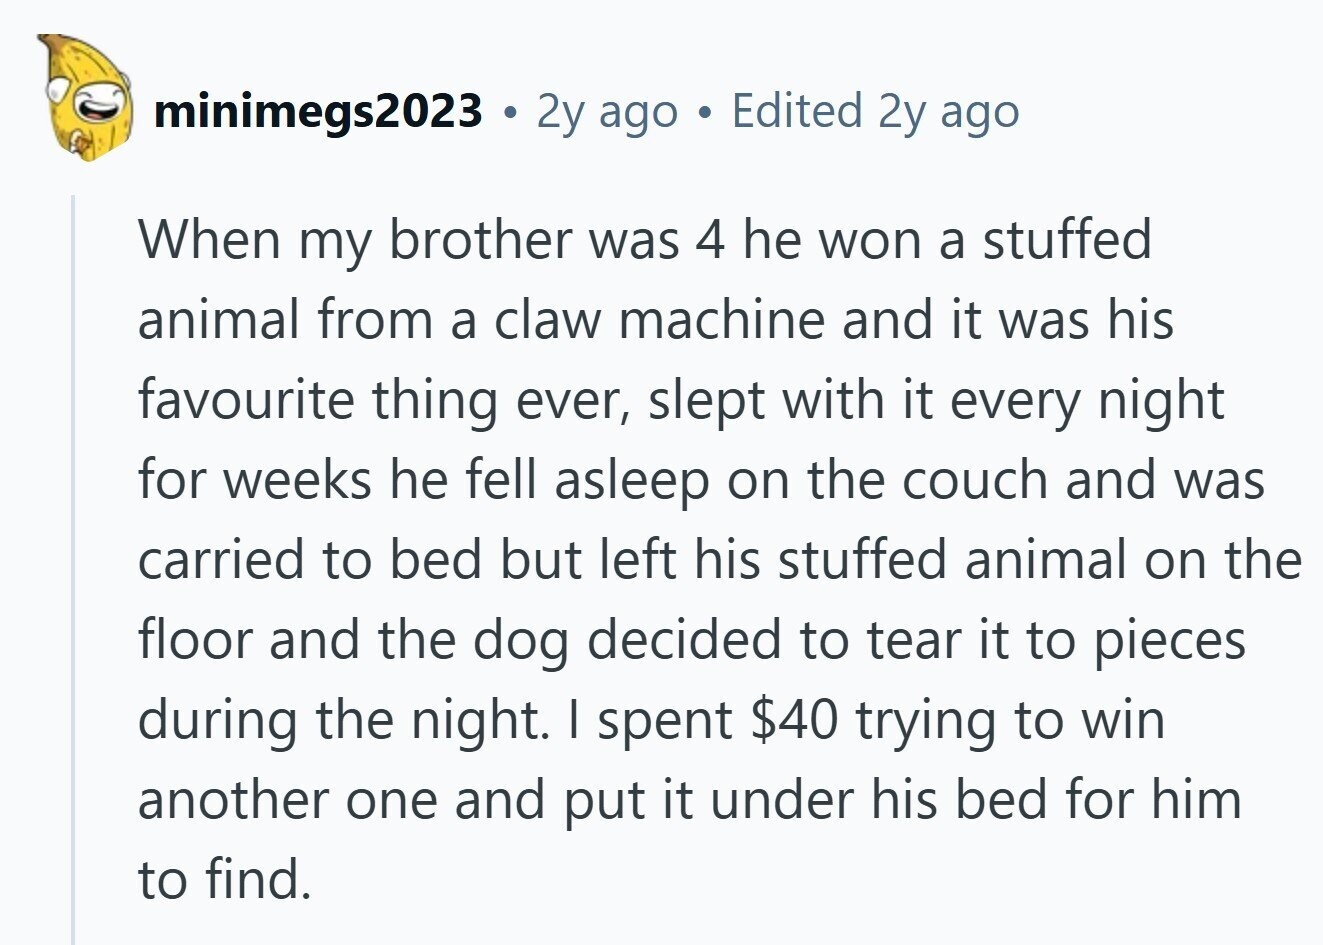Click the "$40" amount in the comment
This screenshot has width=1323, height=945.
pos(794,721)
